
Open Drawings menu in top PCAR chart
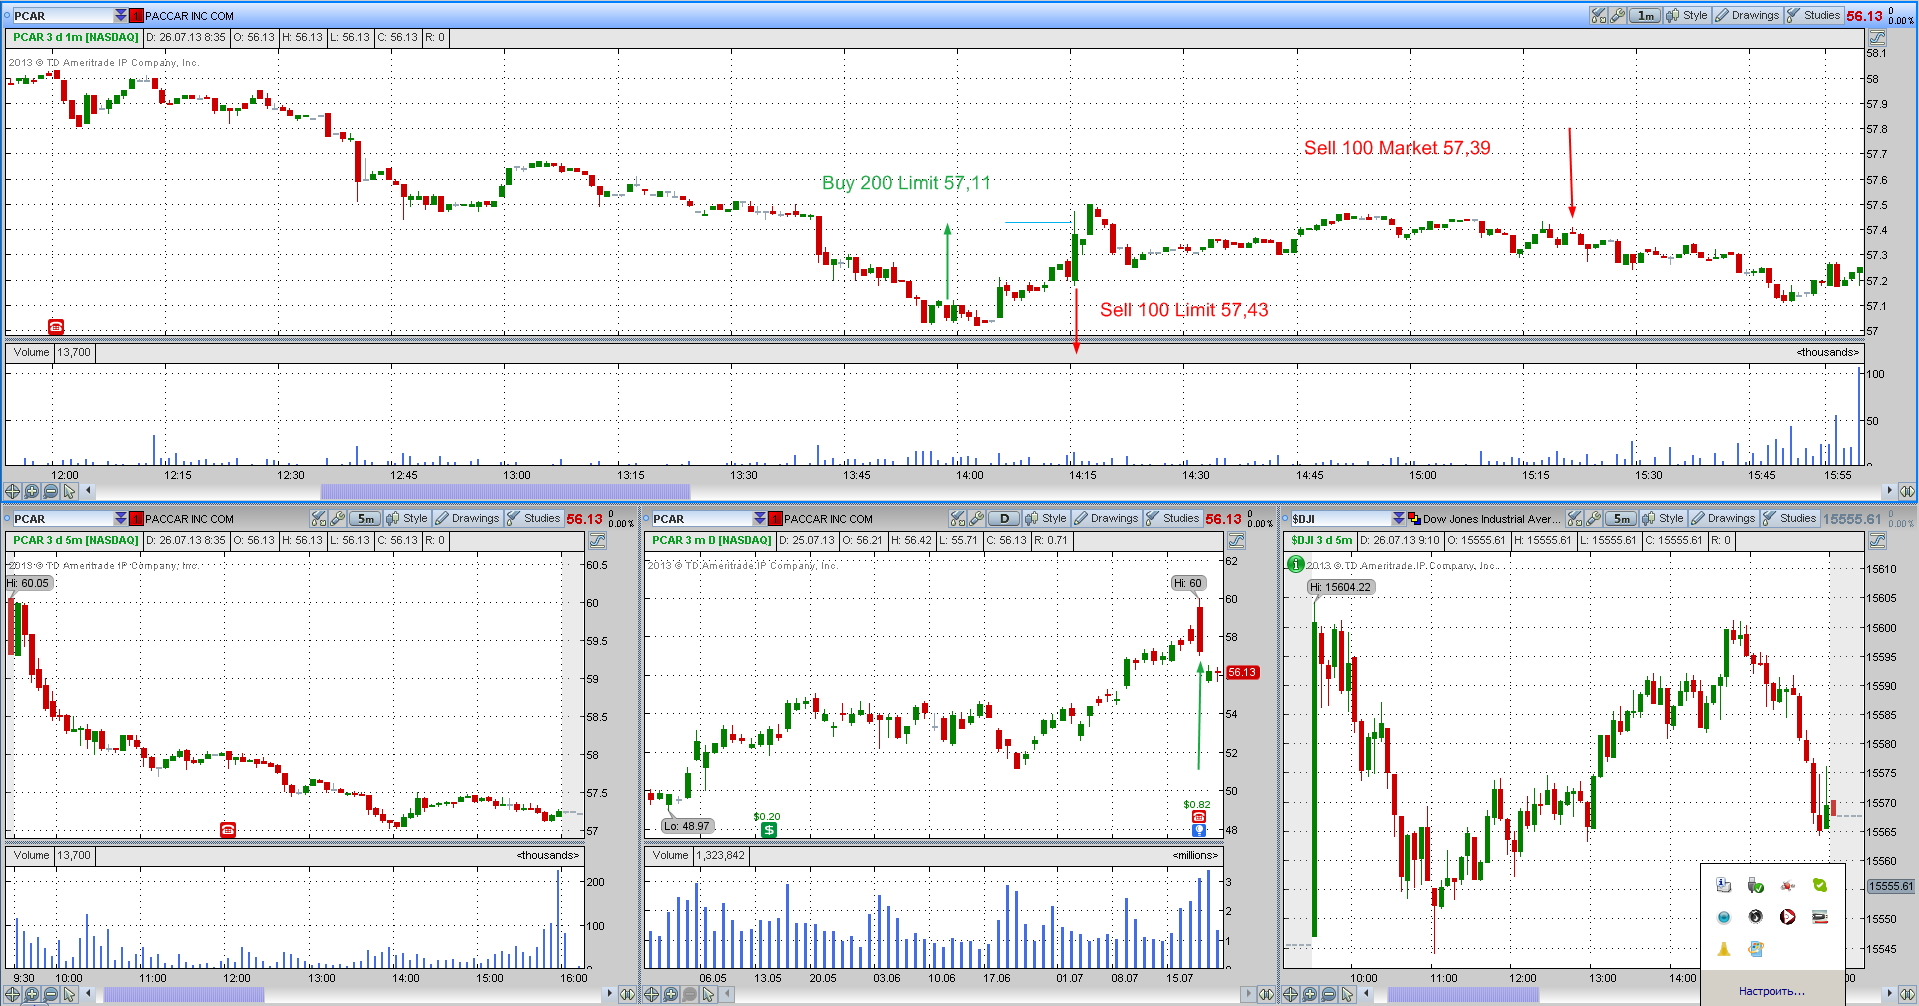click(x=1747, y=15)
